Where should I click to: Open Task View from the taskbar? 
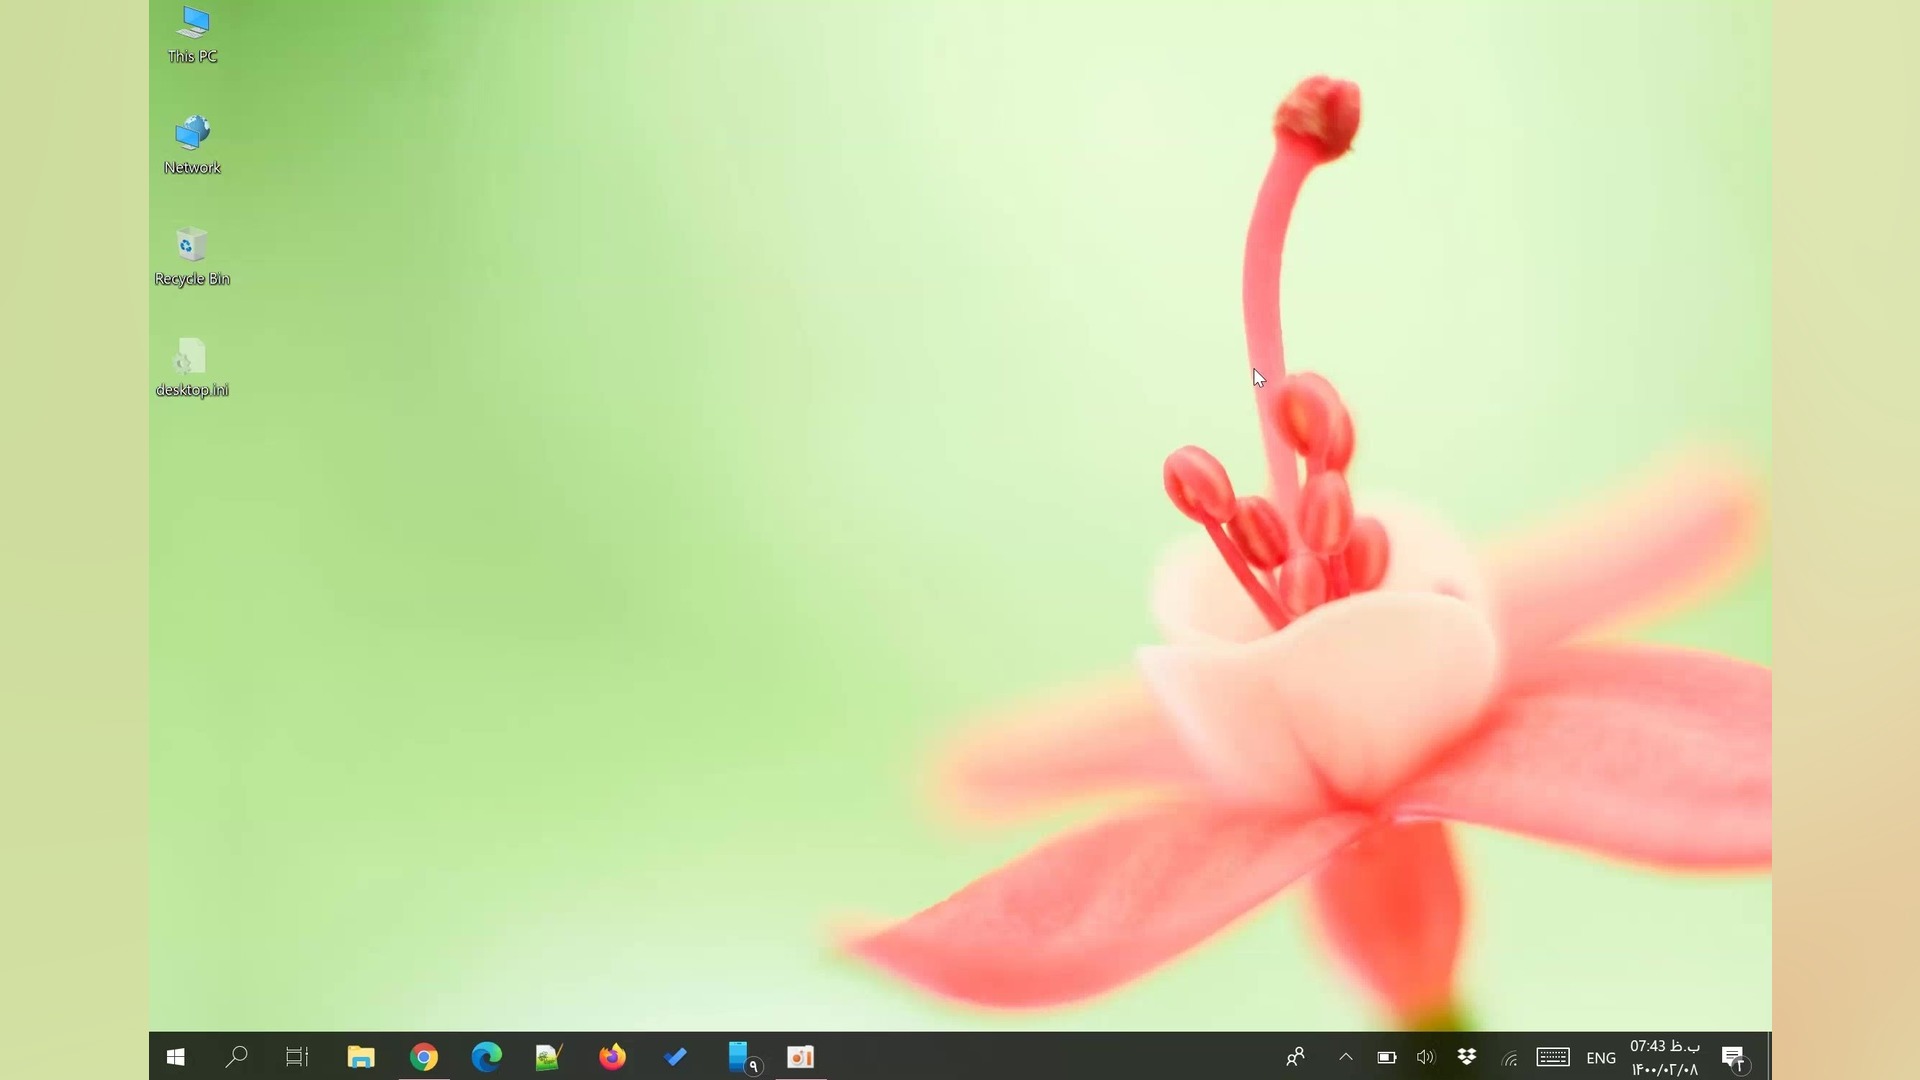tap(297, 1057)
